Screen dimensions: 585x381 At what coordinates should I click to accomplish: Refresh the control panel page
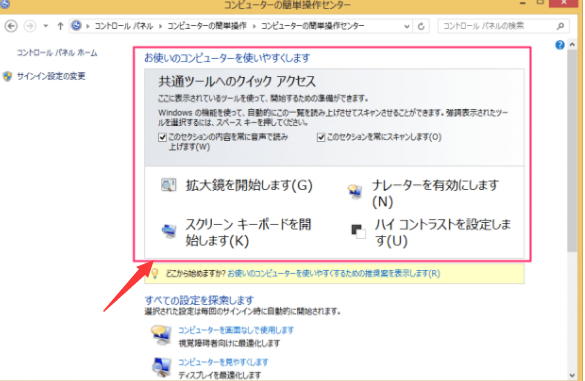[x=421, y=26]
